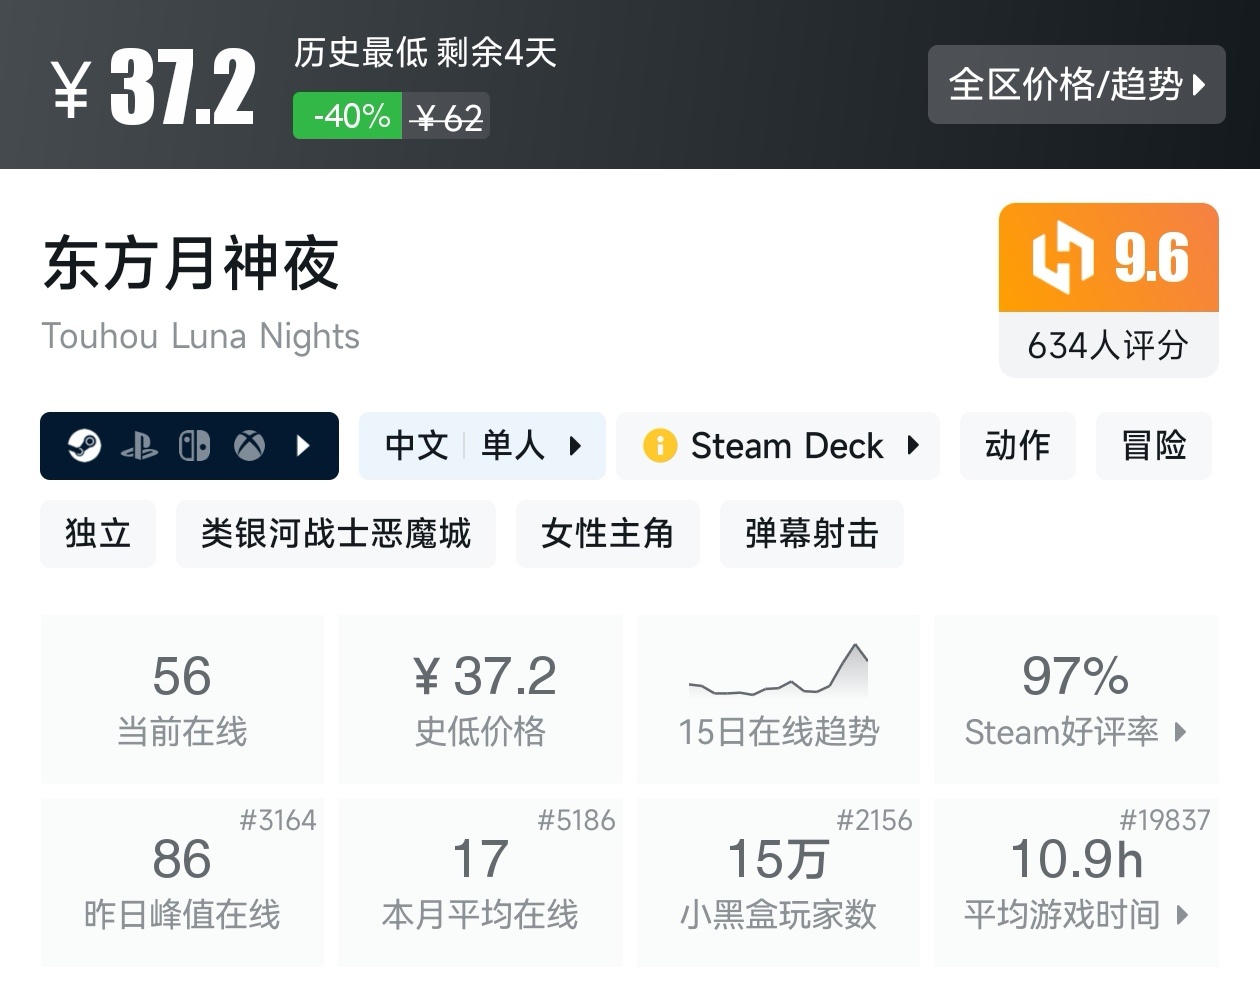Click the -40% discount badge
The height and width of the screenshot is (984, 1260).
point(348,116)
